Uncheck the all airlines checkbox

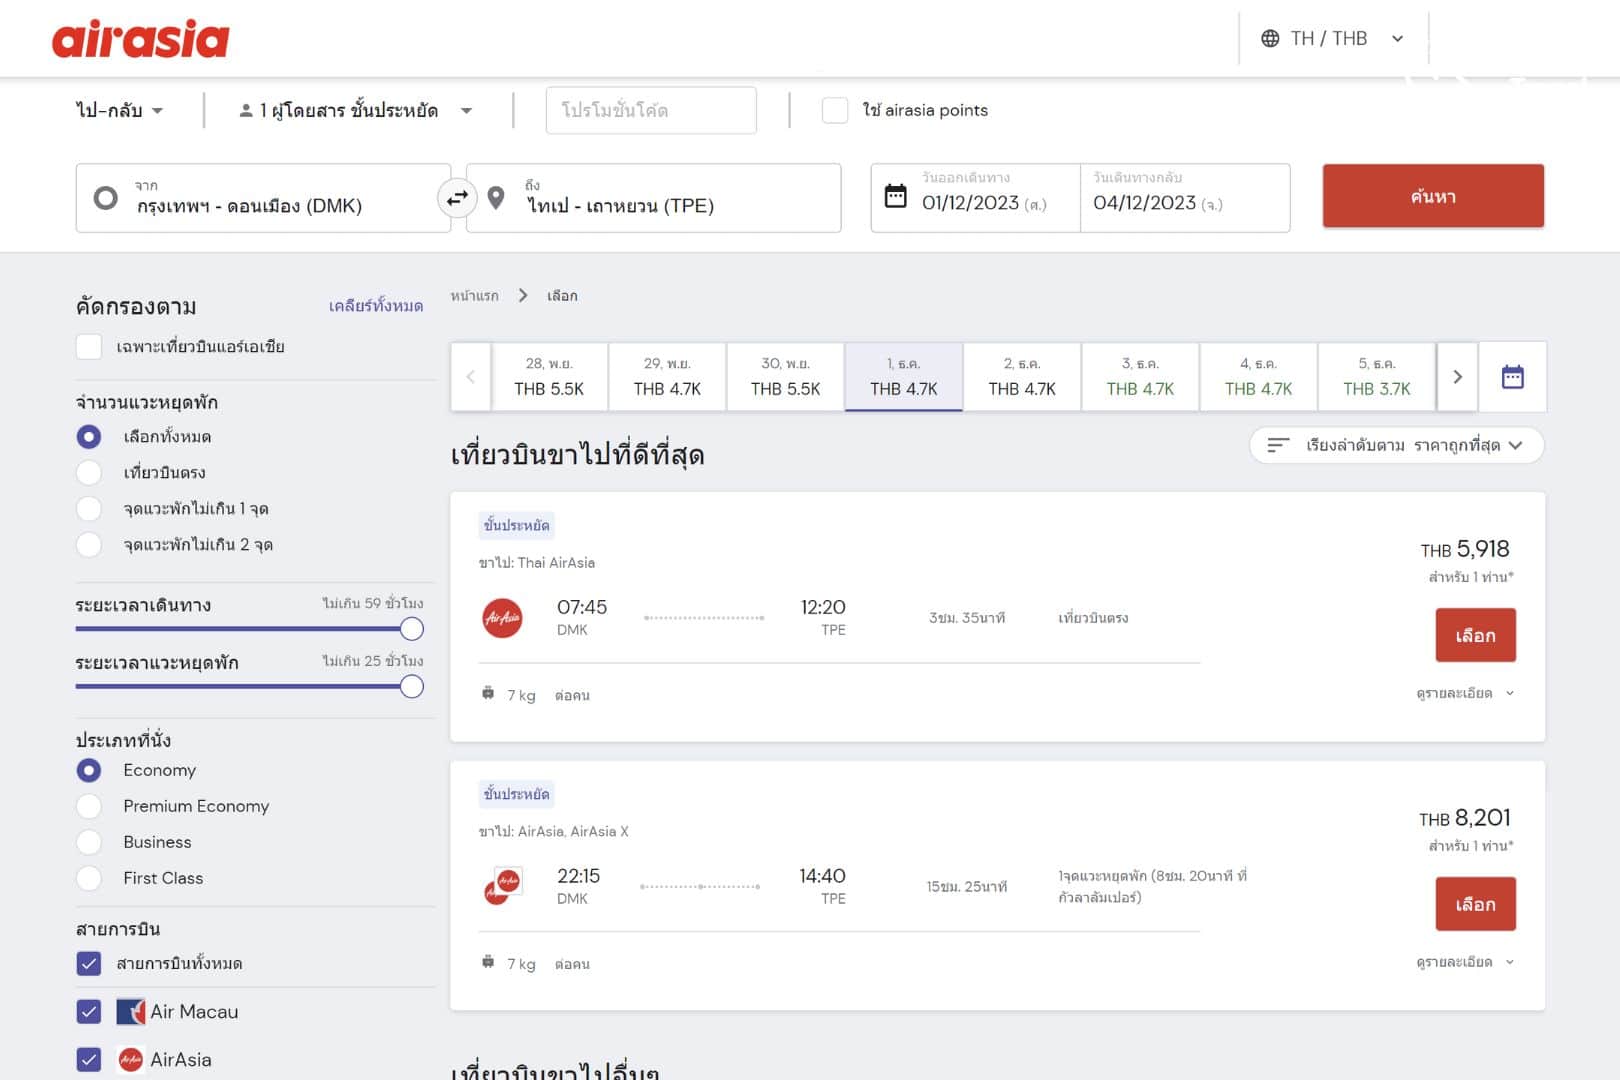coord(89,963)
